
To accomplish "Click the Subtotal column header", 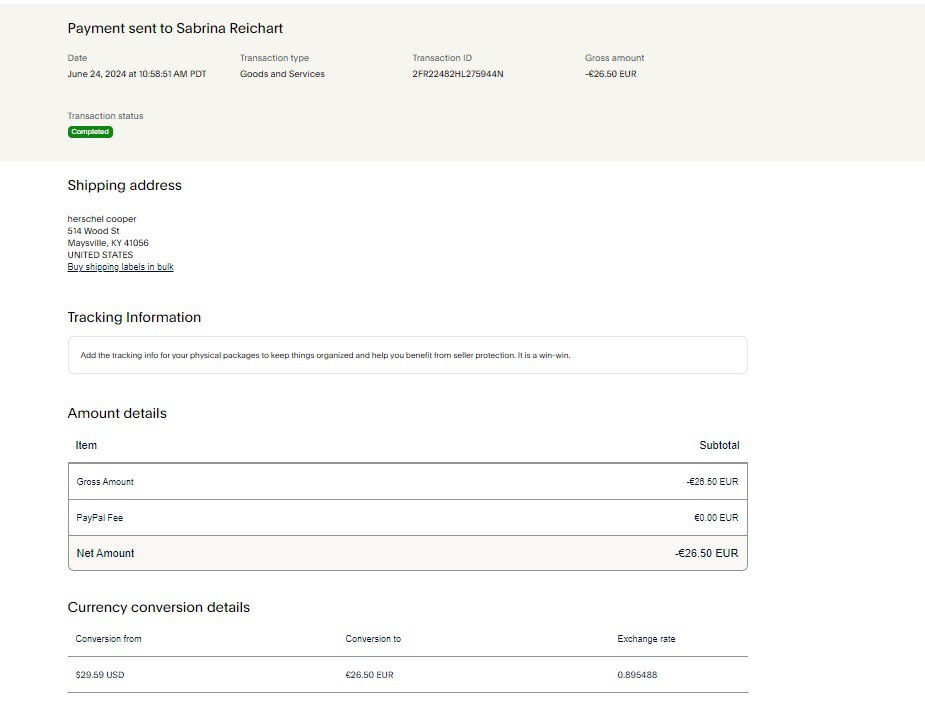I will [x=719, y=445].
